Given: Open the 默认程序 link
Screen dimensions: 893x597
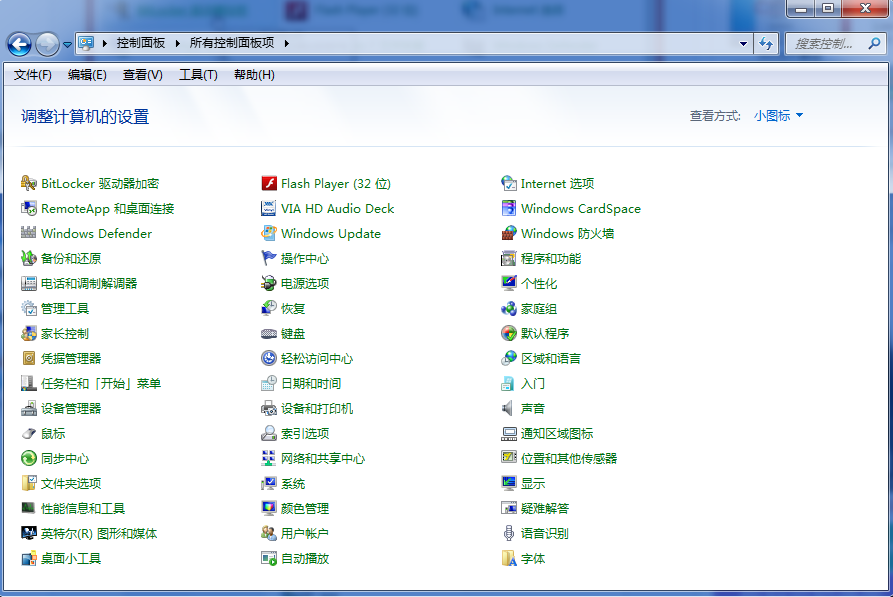Looking at the screenshot, I should [x=545, y=334].
